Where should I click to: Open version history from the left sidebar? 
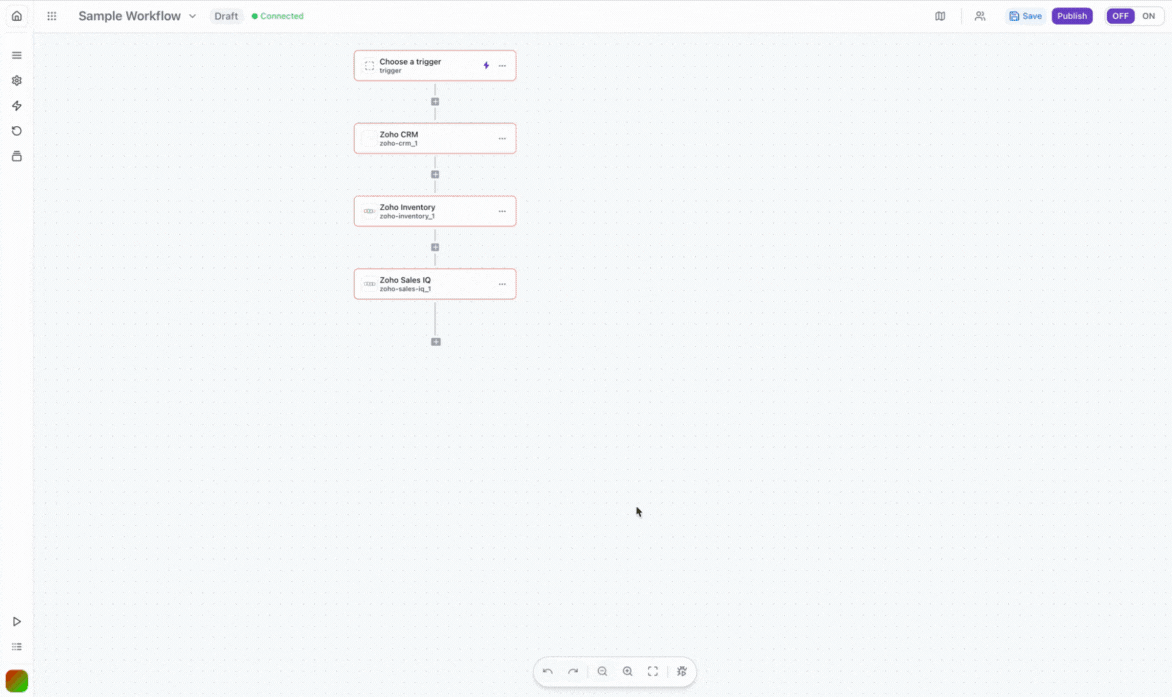(x=16, y=130)
